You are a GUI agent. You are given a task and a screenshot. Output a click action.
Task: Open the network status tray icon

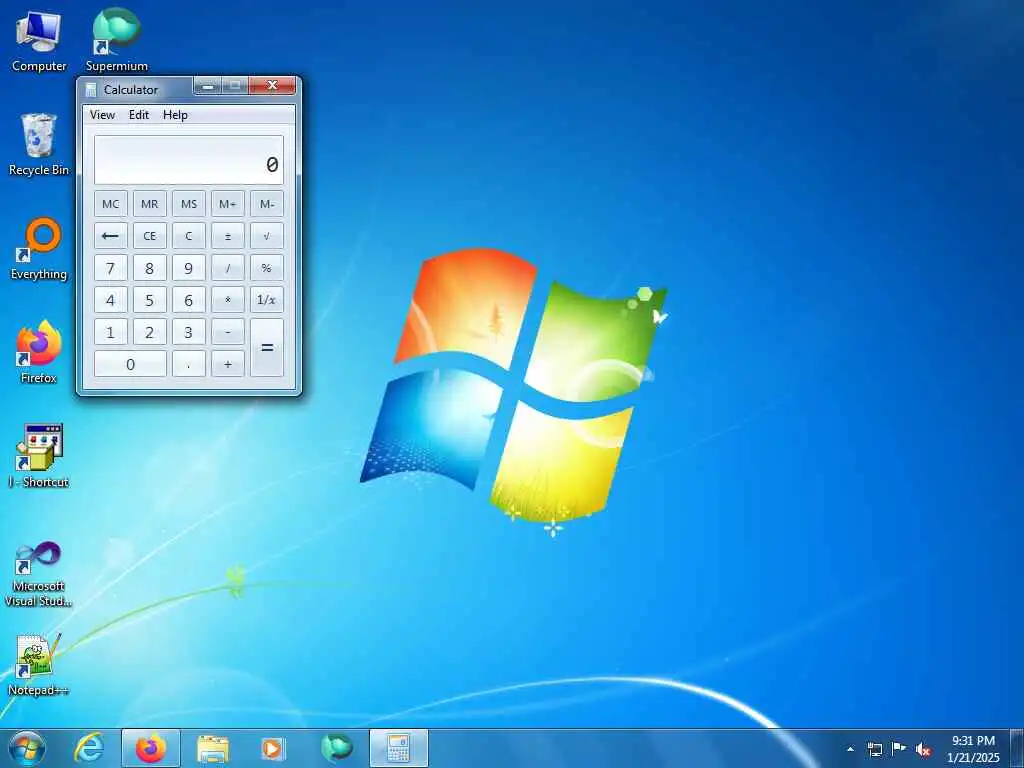coord(874,749)
